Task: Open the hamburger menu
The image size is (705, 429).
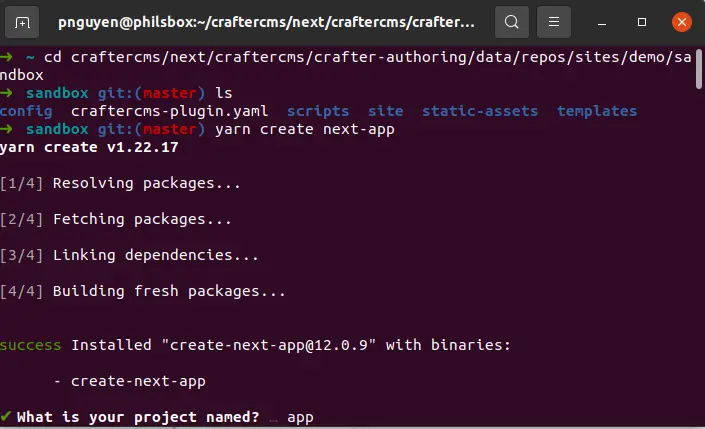Action: [x=555, y=21]
